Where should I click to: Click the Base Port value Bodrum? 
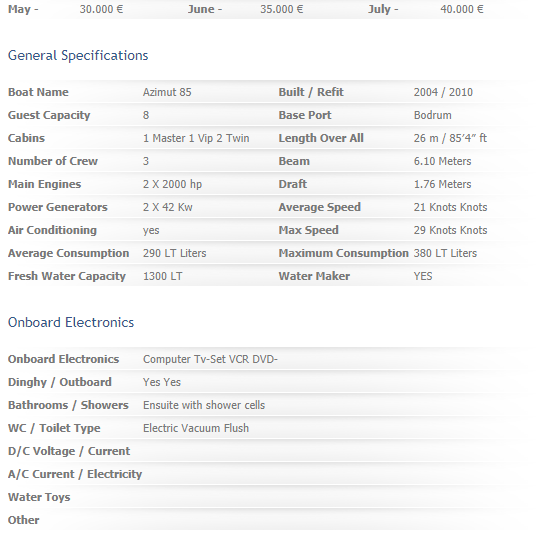point(432,115)
